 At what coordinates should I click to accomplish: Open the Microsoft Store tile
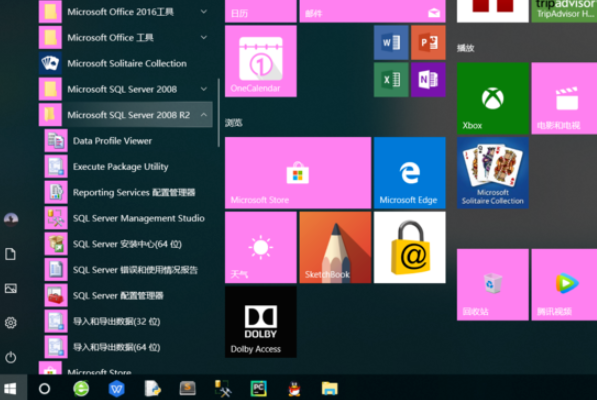(298, 173)
